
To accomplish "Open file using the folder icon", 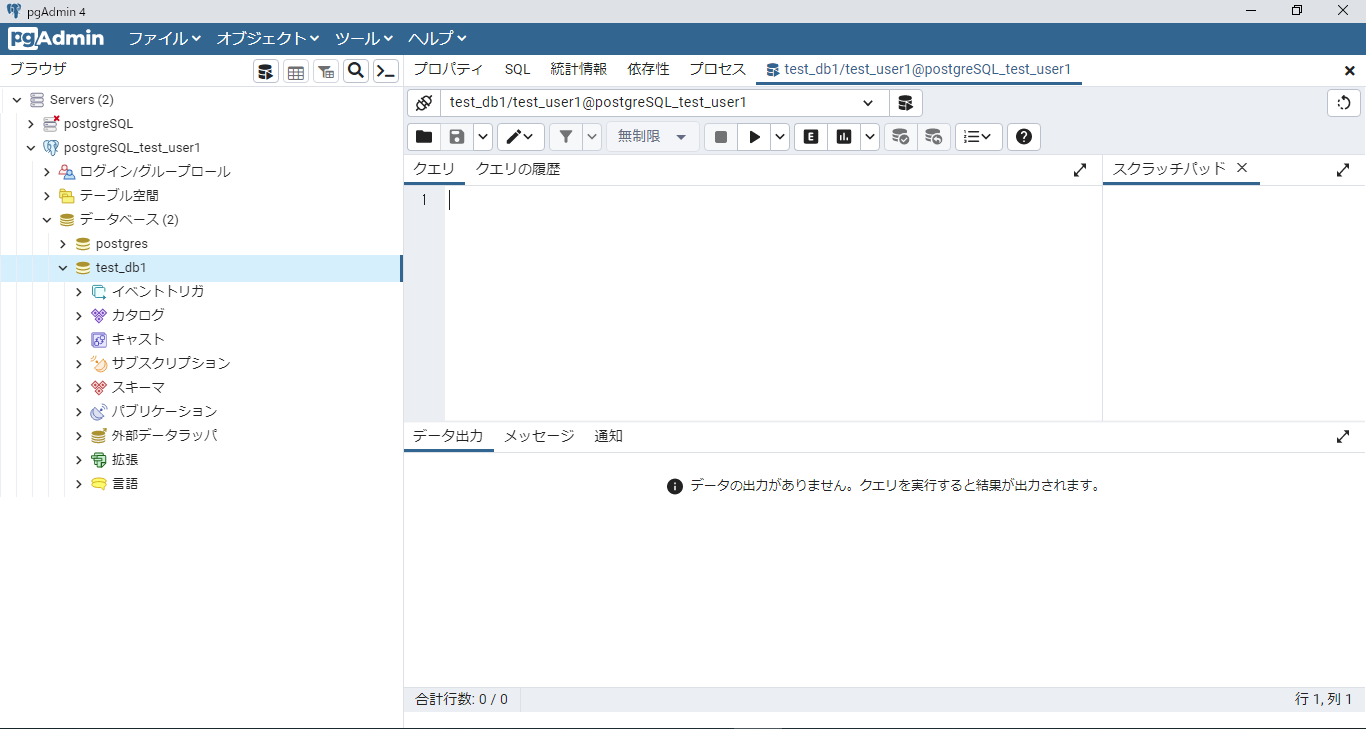I will (x=424, y=137).
